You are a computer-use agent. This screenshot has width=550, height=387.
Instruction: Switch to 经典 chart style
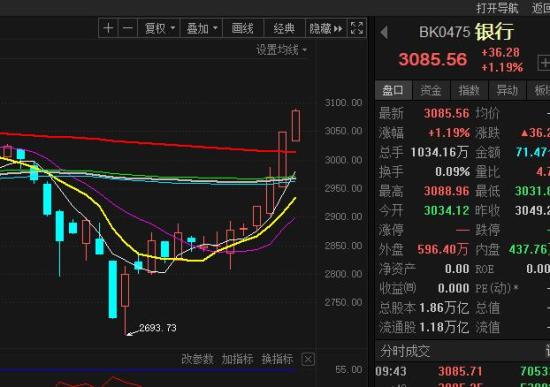[284, 28]
